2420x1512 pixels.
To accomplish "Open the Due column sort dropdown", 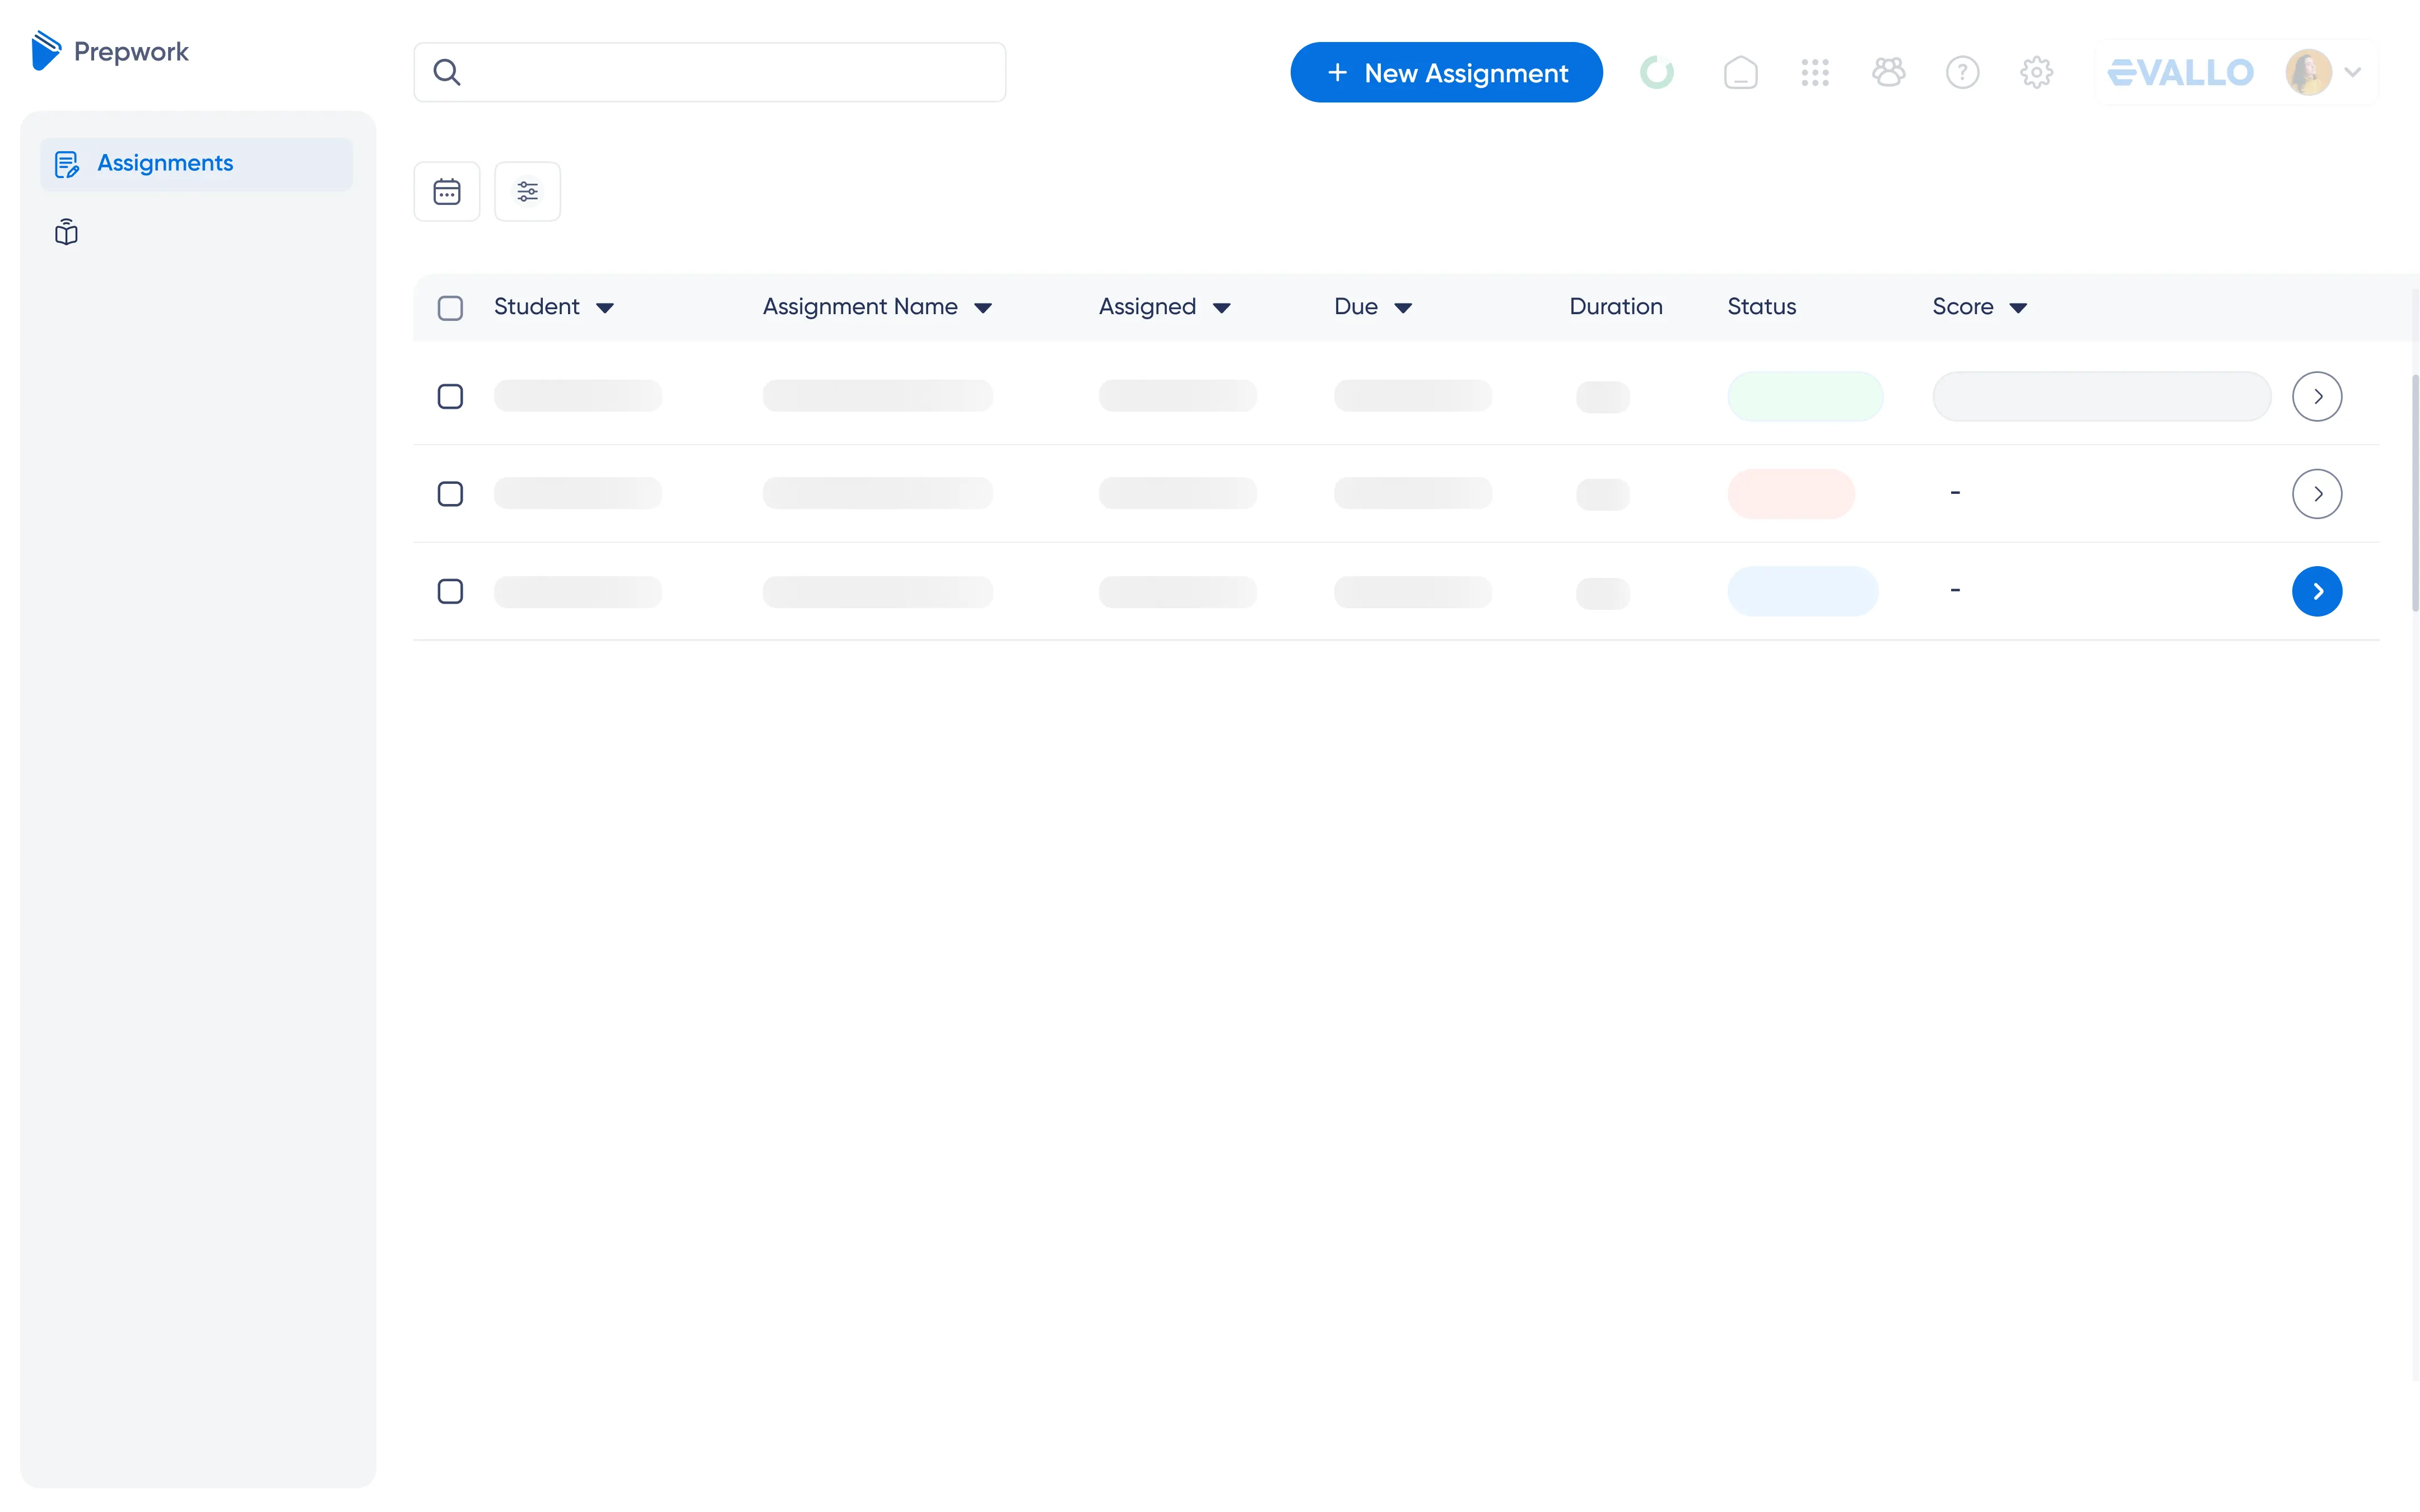I will point(1403,308).
